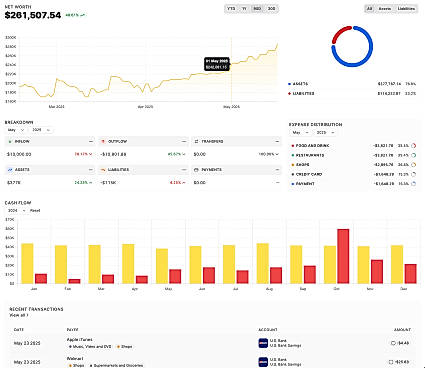Screen dimensions: 425x368
Task: Click amount icon in Walmart row
Action: pyautogui.click(x=391, y=362)
